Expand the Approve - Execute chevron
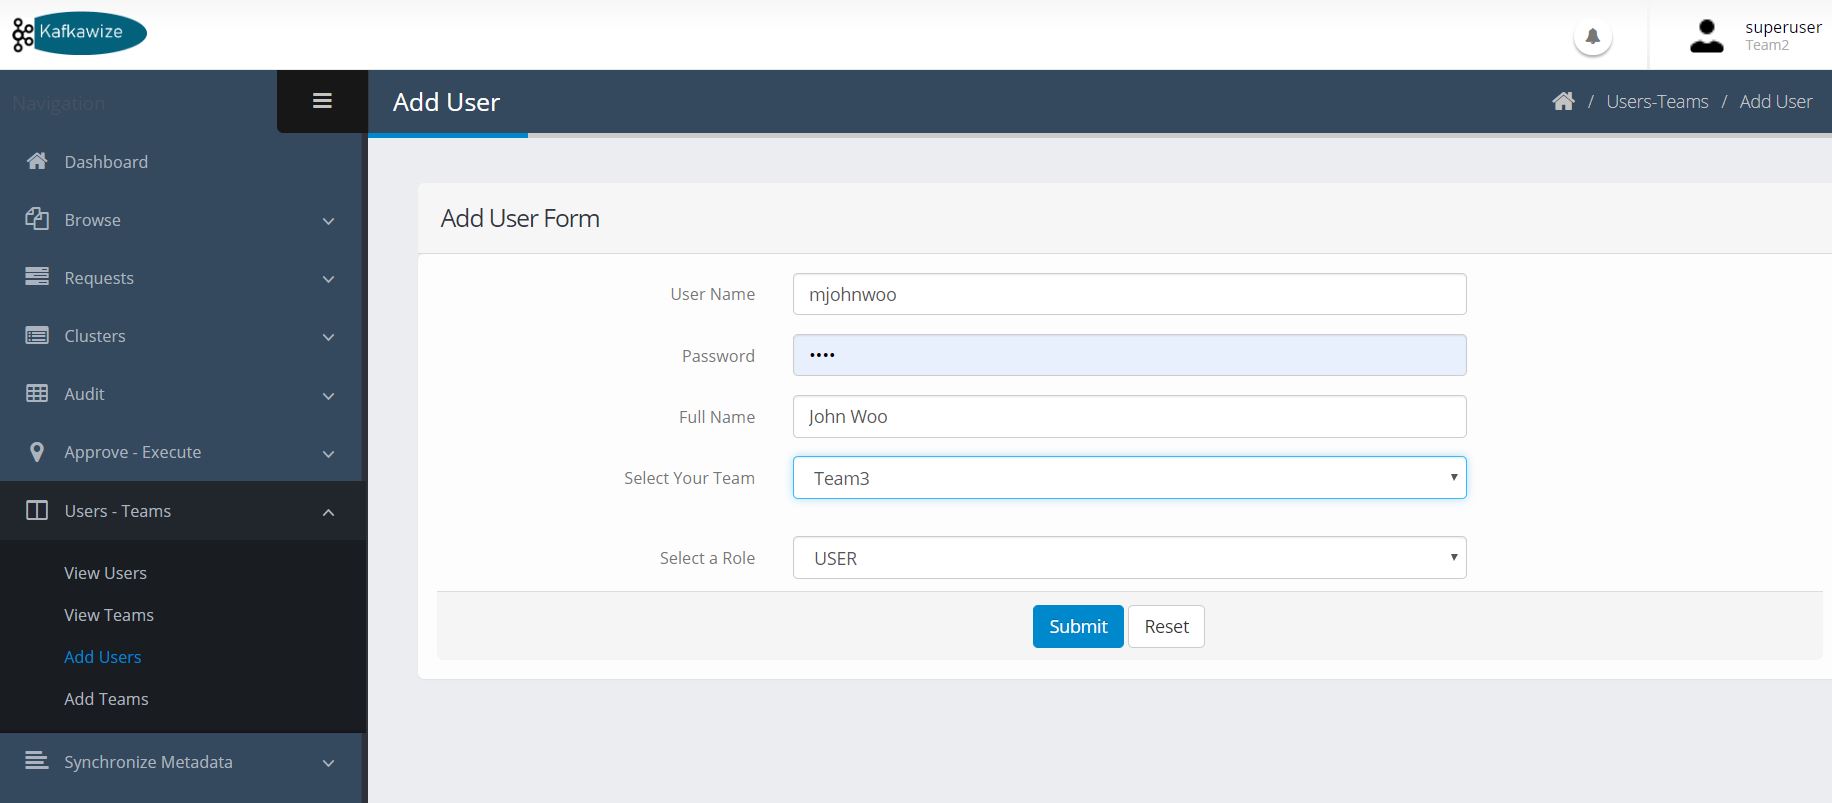This screenshot has width=1832, height=803. (328, 454)
